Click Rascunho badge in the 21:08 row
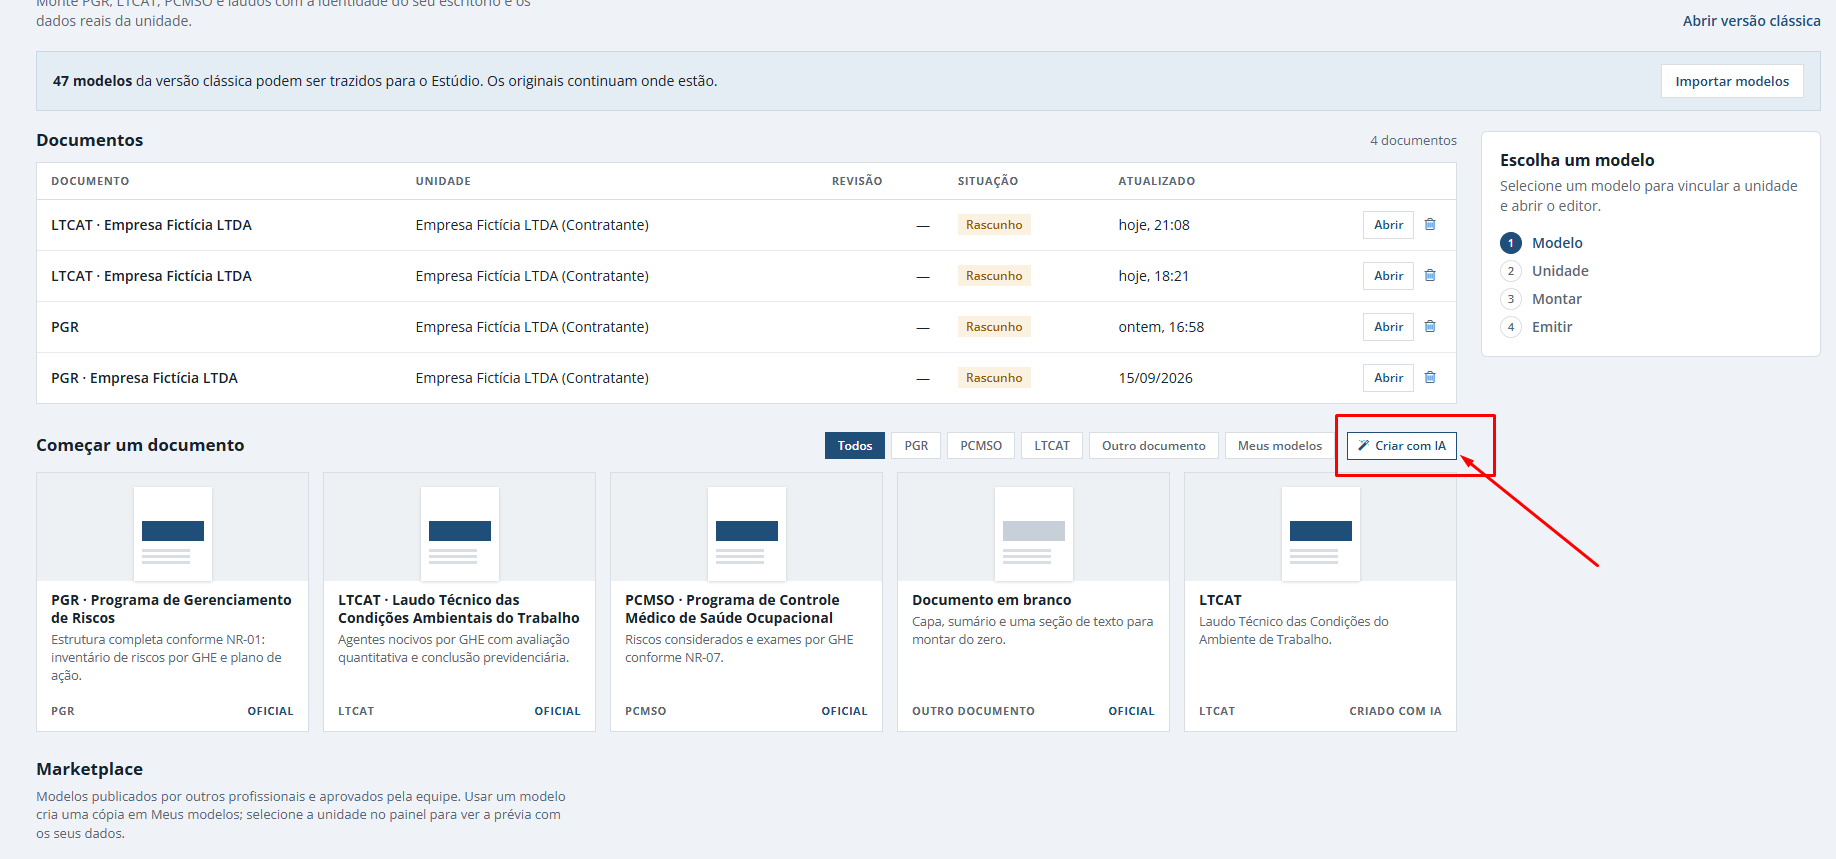This screenshot has width=1836, height=859. pos(994,225)
